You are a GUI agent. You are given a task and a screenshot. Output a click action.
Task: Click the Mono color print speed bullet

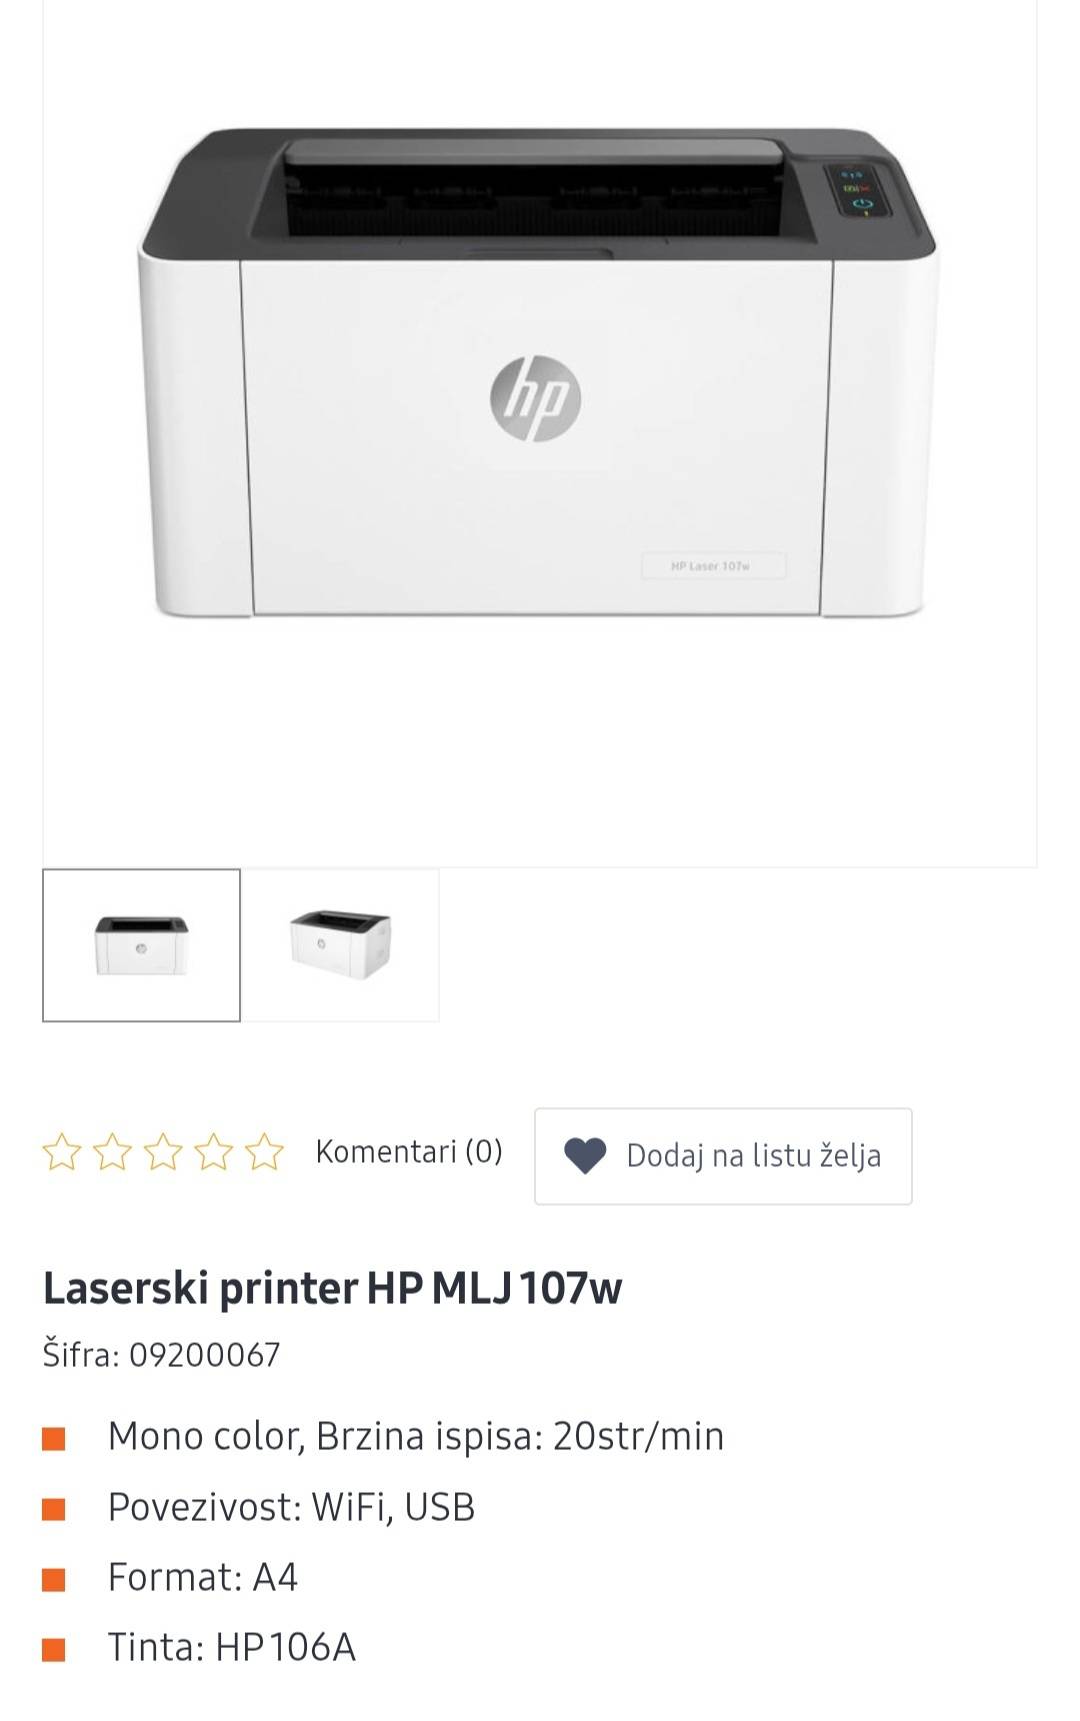tap(415, 1436)
